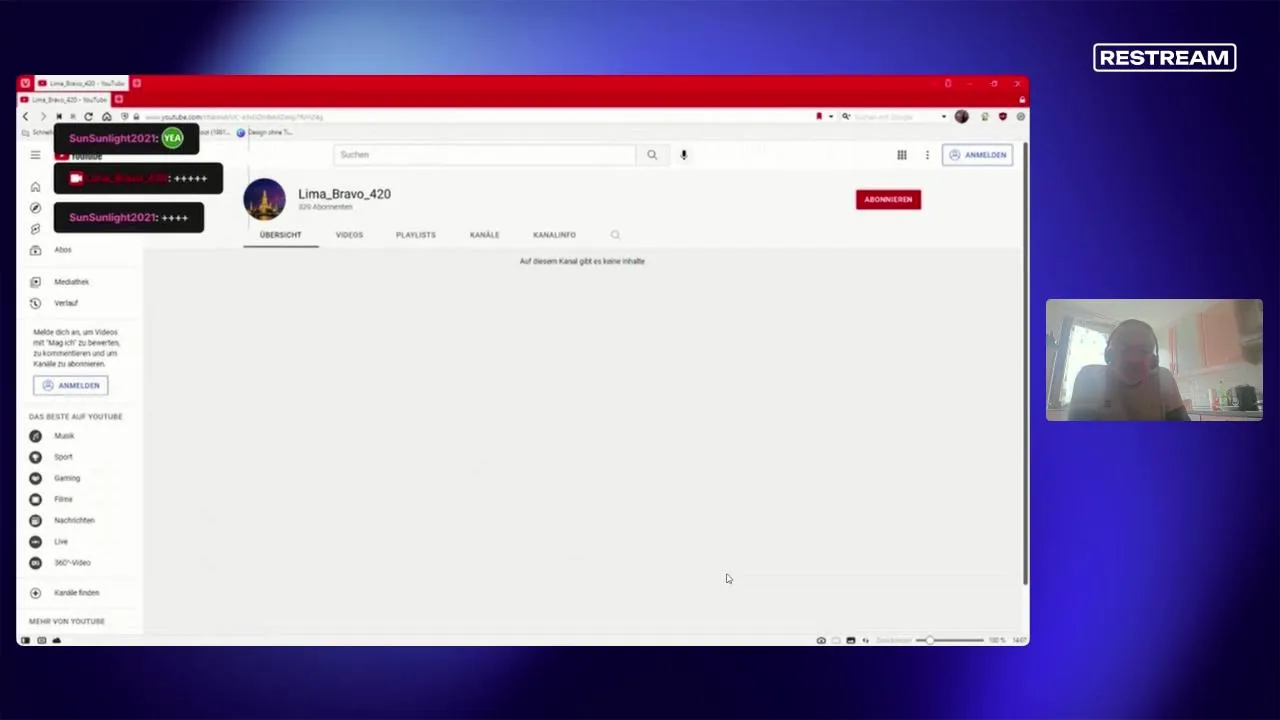Open the Shorts icon in the sidebar
The height and width of the screenshot is (720, 1280).
pos(35,229)
